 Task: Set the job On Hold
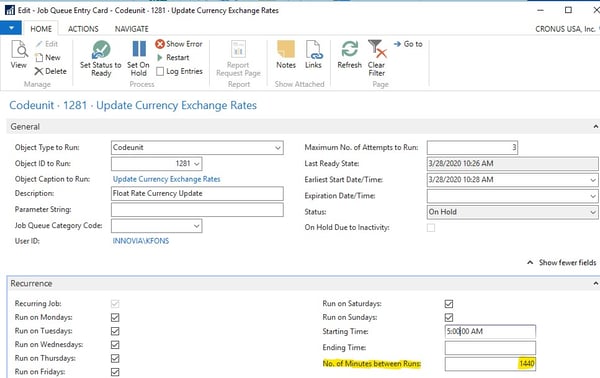(139, 59)
